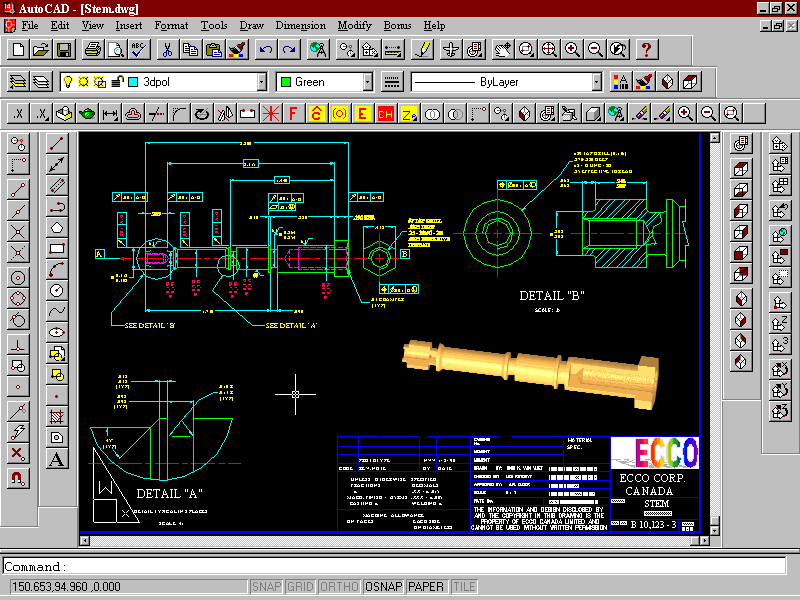Expand the Green color dropdown
The image size is (800, 600).
click(x=367, y=82)
